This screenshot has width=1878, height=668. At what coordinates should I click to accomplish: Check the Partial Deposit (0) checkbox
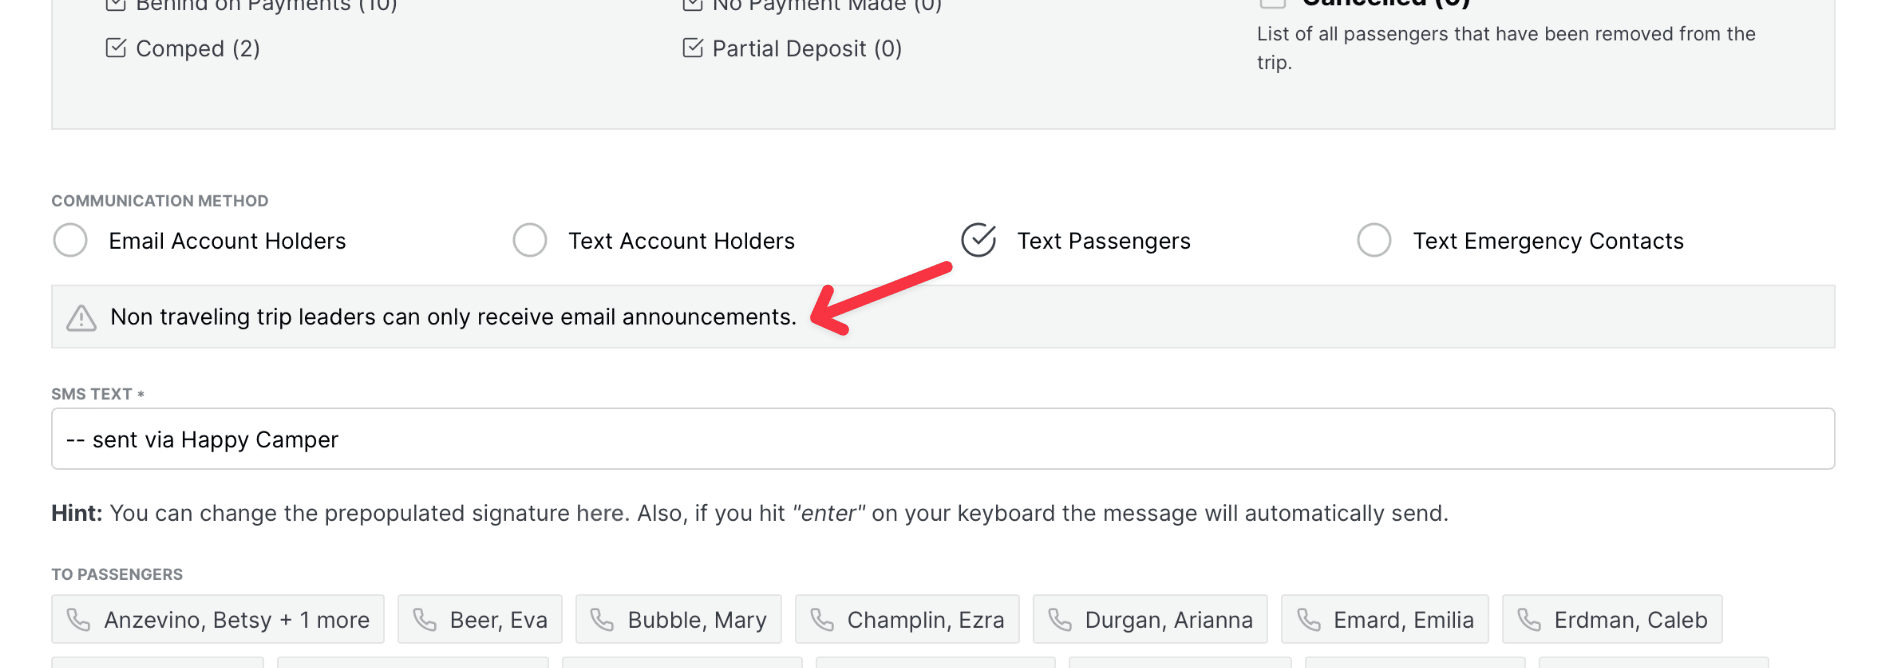[x=693, y=46]
